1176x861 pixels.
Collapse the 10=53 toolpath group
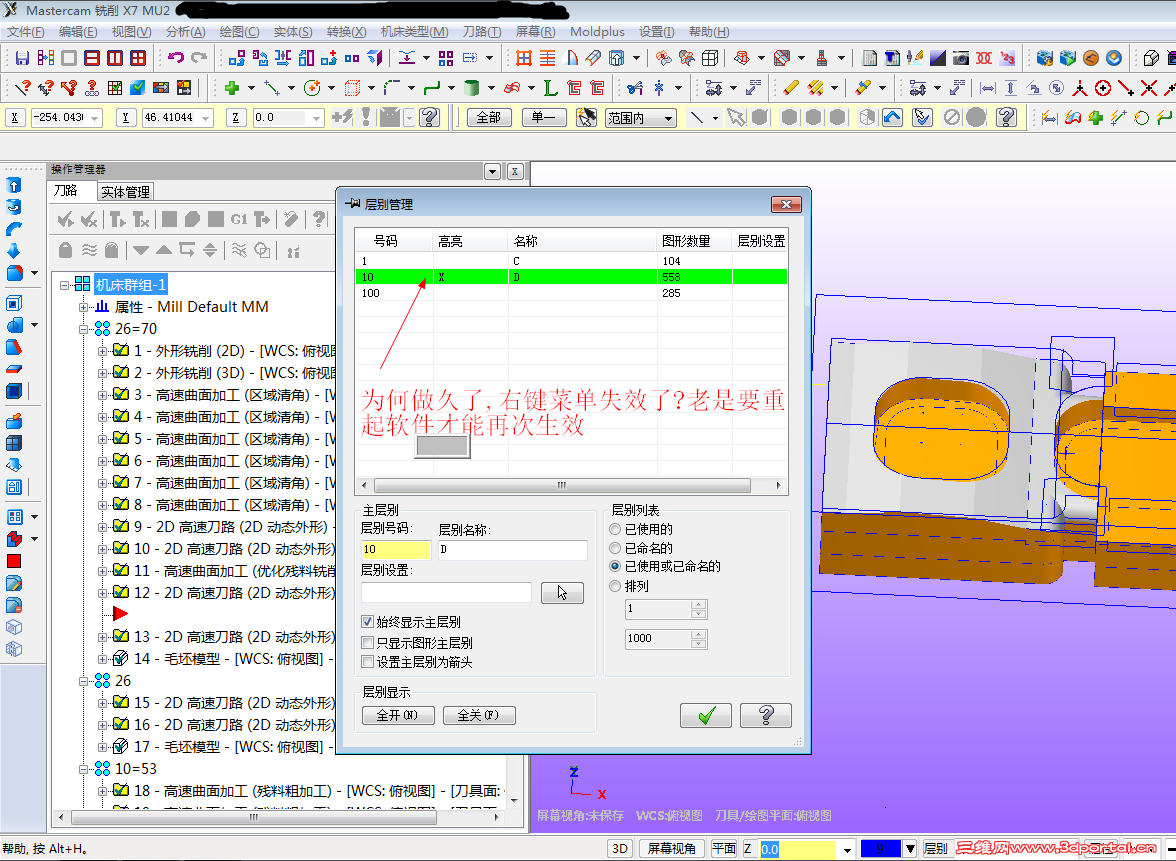[x=84, y=769]
